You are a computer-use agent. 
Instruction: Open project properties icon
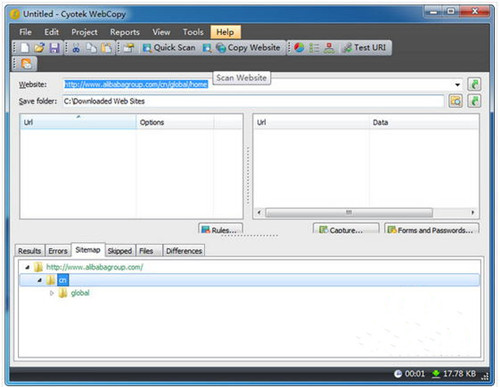129,48
